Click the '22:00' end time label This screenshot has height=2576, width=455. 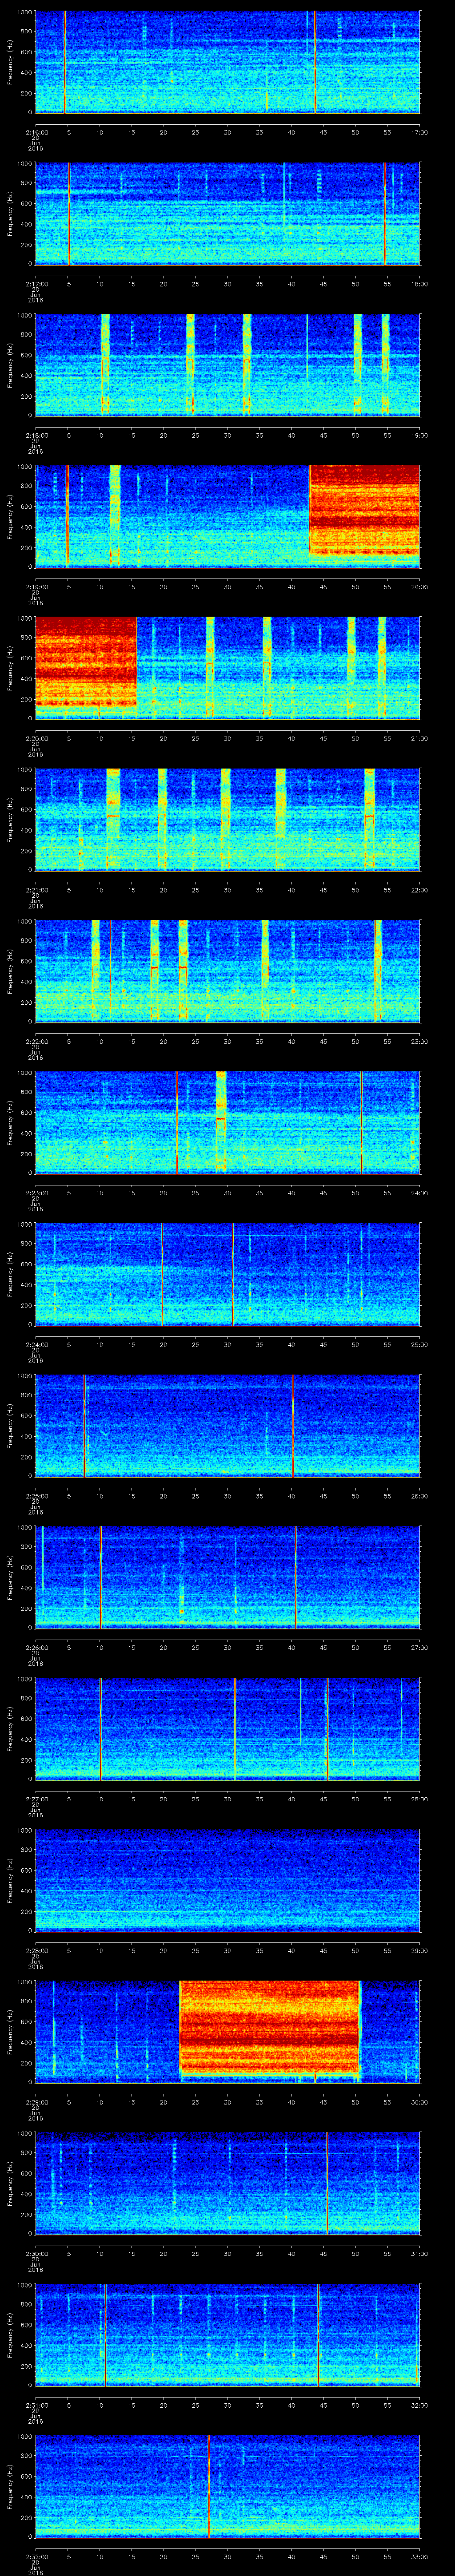[419, 890]
